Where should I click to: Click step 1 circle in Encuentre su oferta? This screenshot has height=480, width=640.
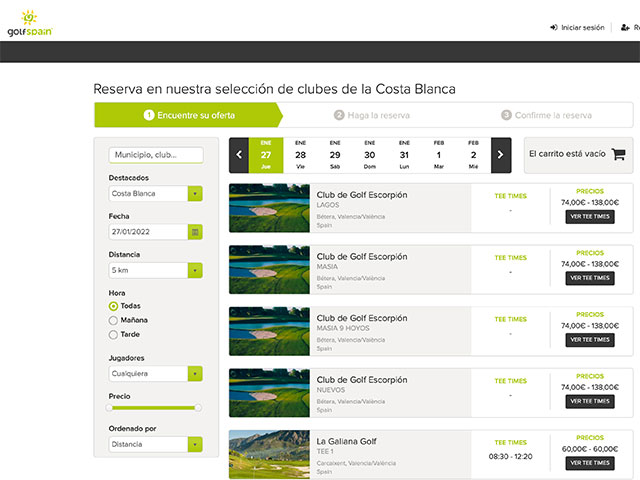(x=149, y=115)
